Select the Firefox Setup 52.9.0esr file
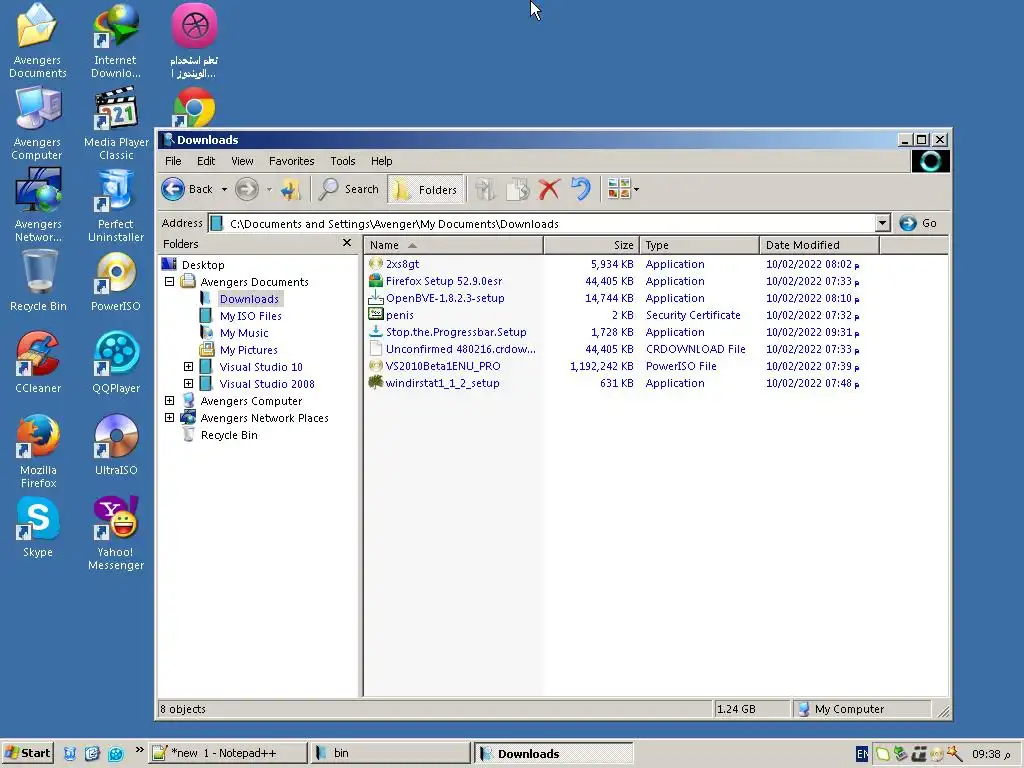The height and width of the screenshot is (768, 1024). pos(443,281)
